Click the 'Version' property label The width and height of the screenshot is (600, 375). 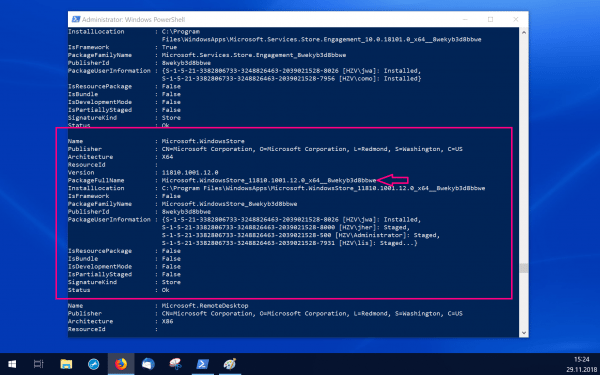coord(81,173)
